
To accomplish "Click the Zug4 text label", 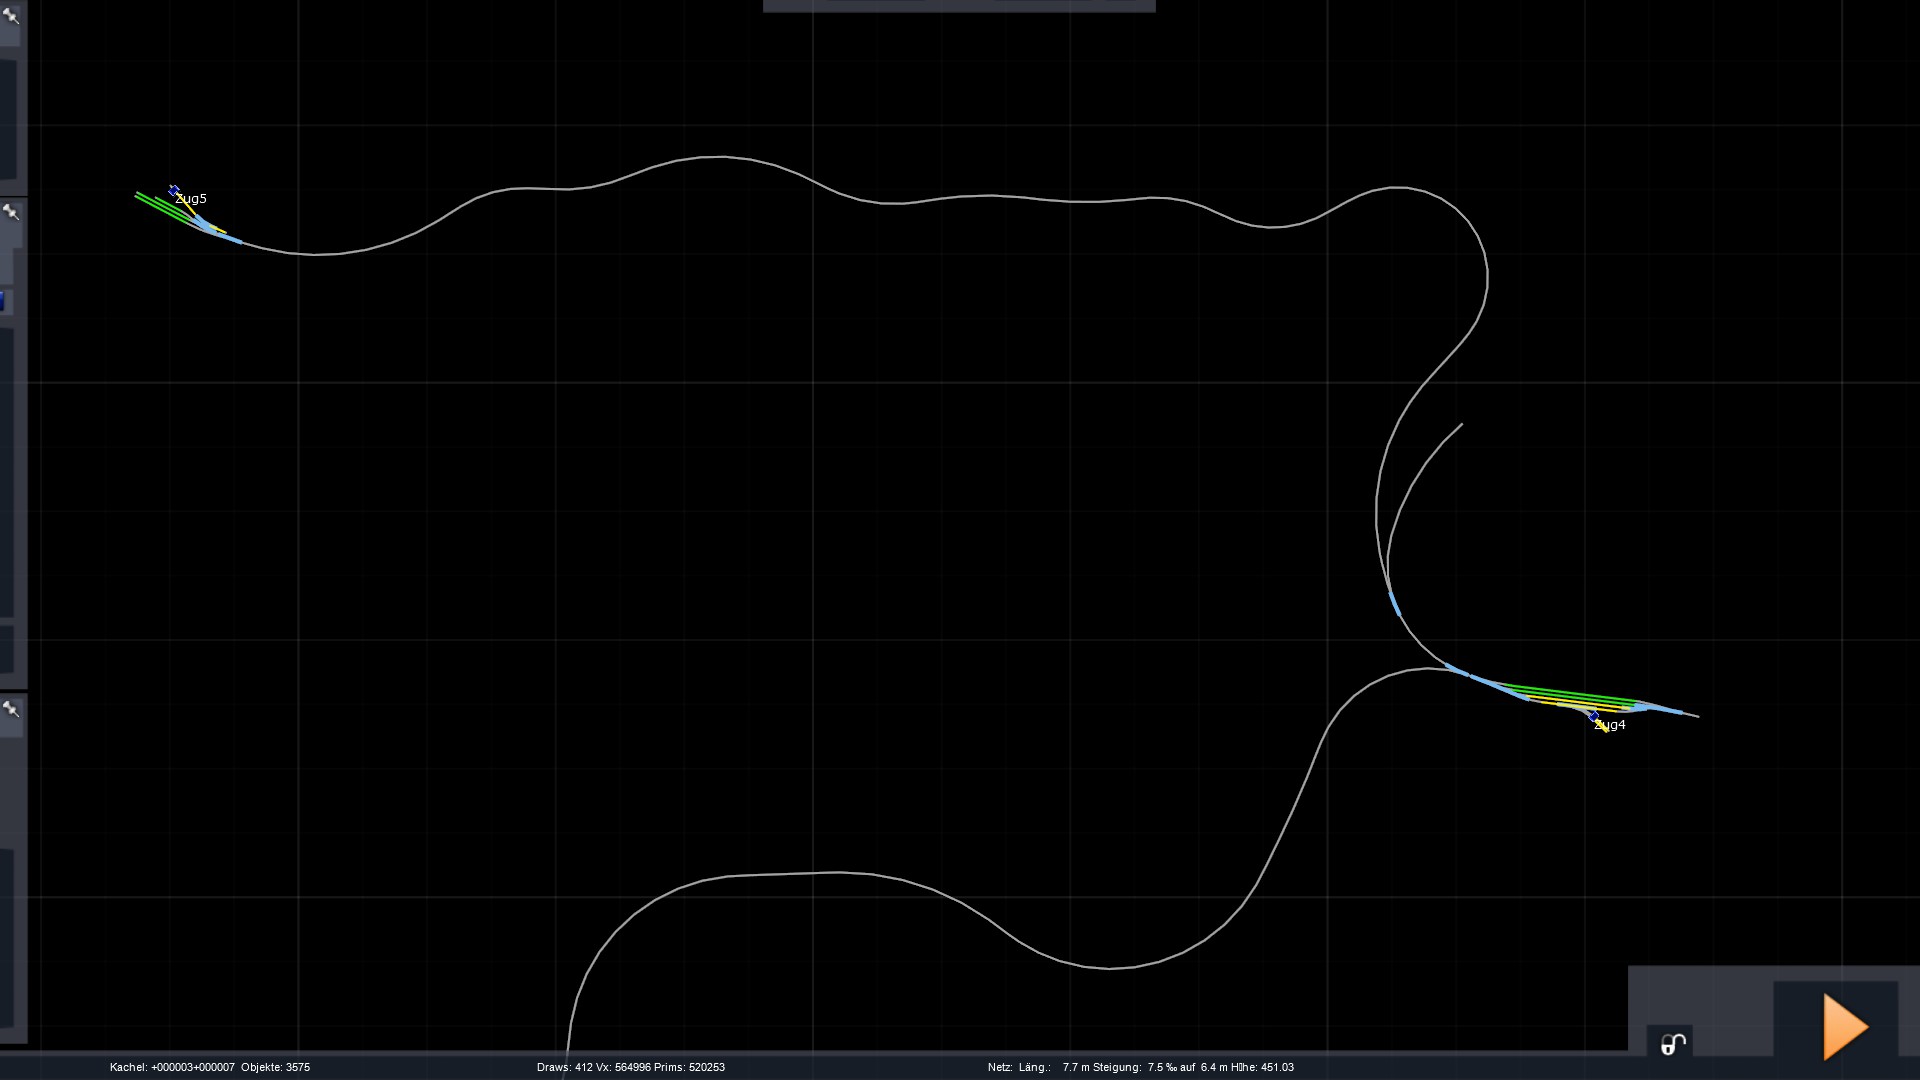I will [x=1611, y=725].
